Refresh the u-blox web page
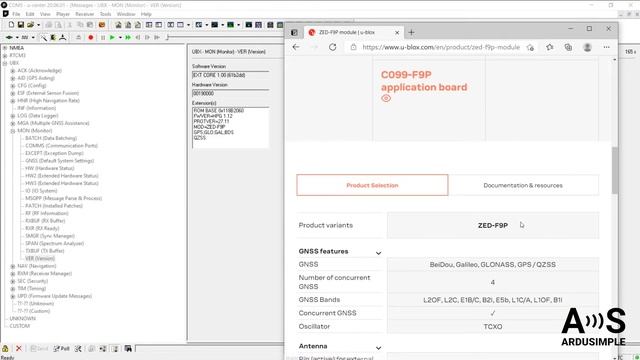 [x=333, y=47]
